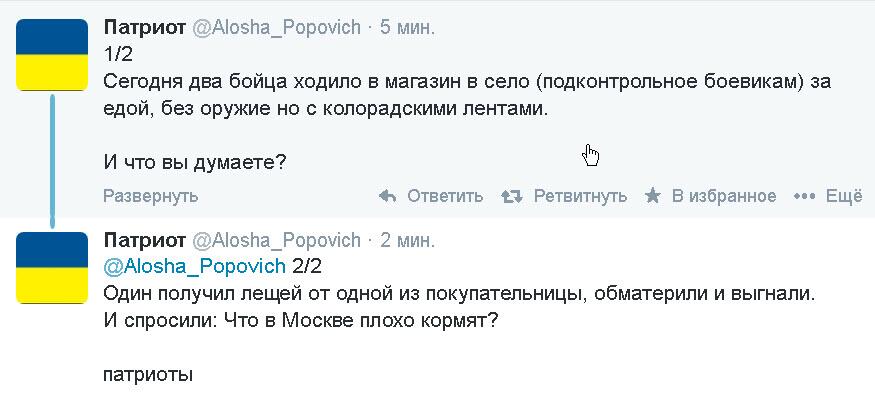Expand the tweet via Развернуть

pyautogui.click(x=151, y=196)
